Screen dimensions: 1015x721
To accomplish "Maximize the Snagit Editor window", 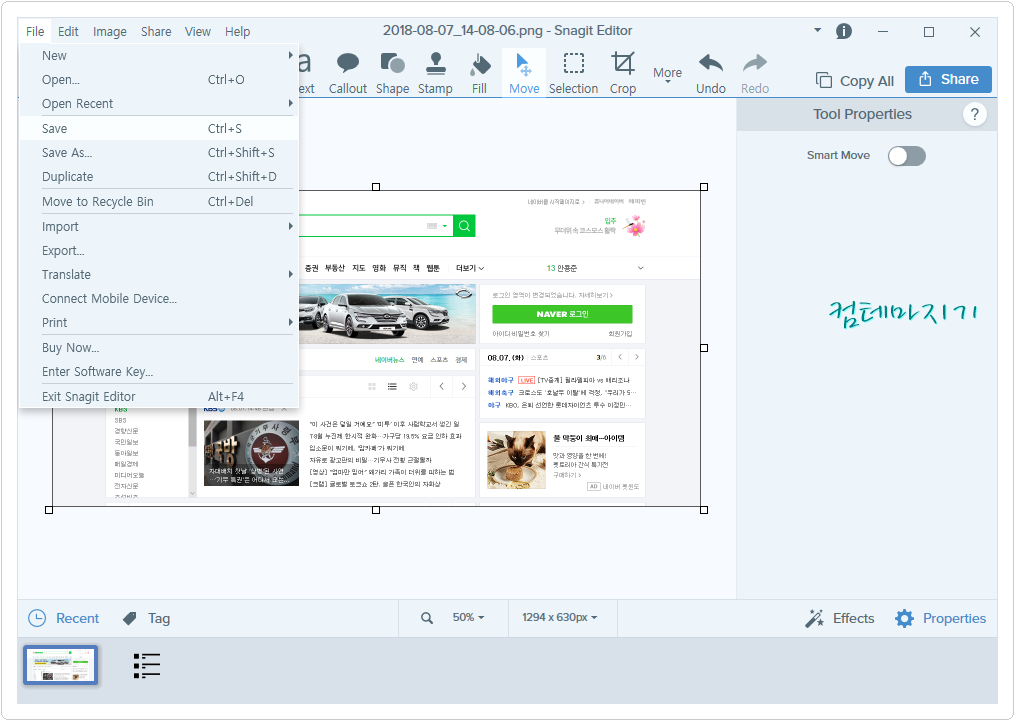I will coord(929,32).
